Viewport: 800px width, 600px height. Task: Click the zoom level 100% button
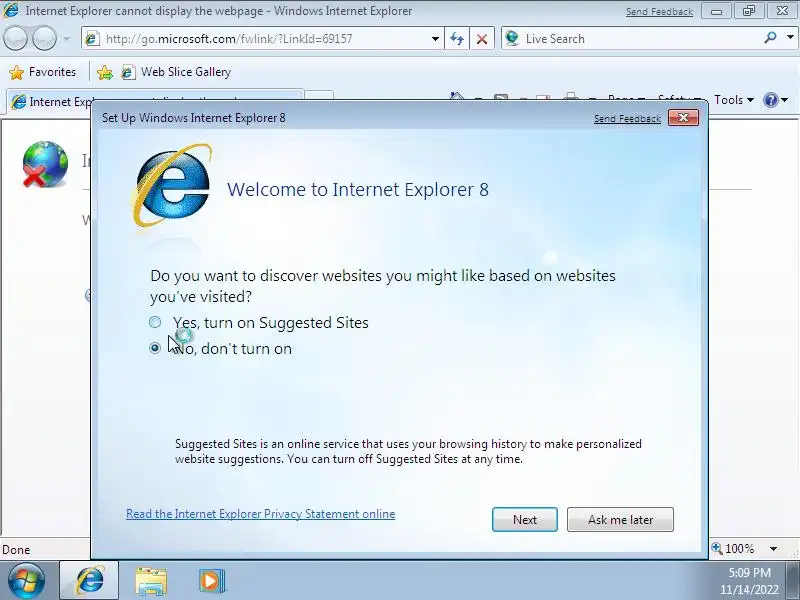[733, 548]
